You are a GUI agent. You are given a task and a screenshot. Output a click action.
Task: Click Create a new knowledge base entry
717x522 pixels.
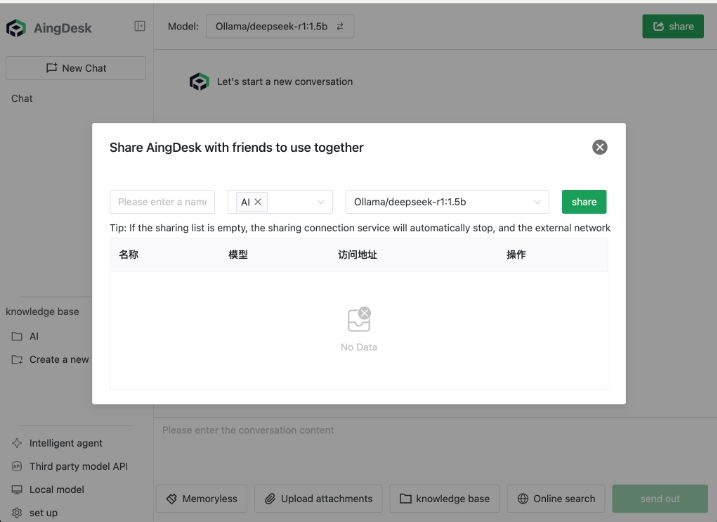[x=58, y=360]
